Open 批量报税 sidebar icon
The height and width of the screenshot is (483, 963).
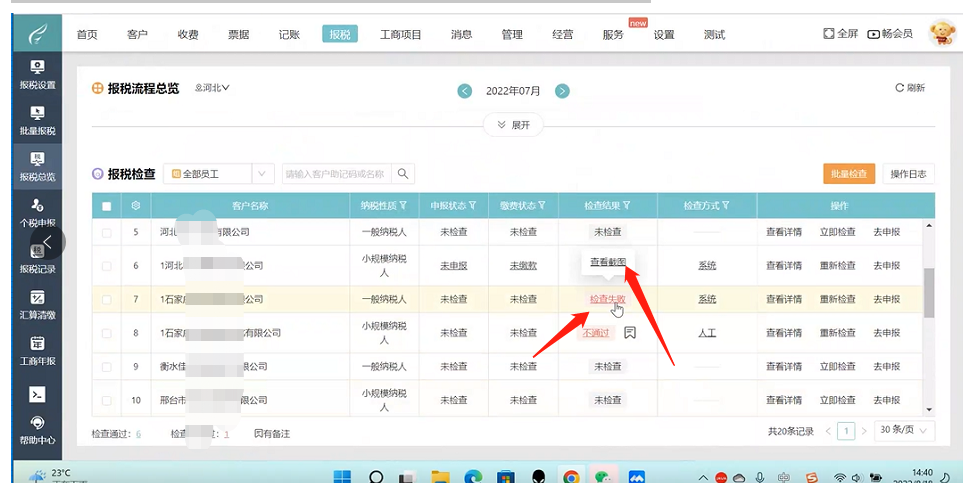click(37, 120)
